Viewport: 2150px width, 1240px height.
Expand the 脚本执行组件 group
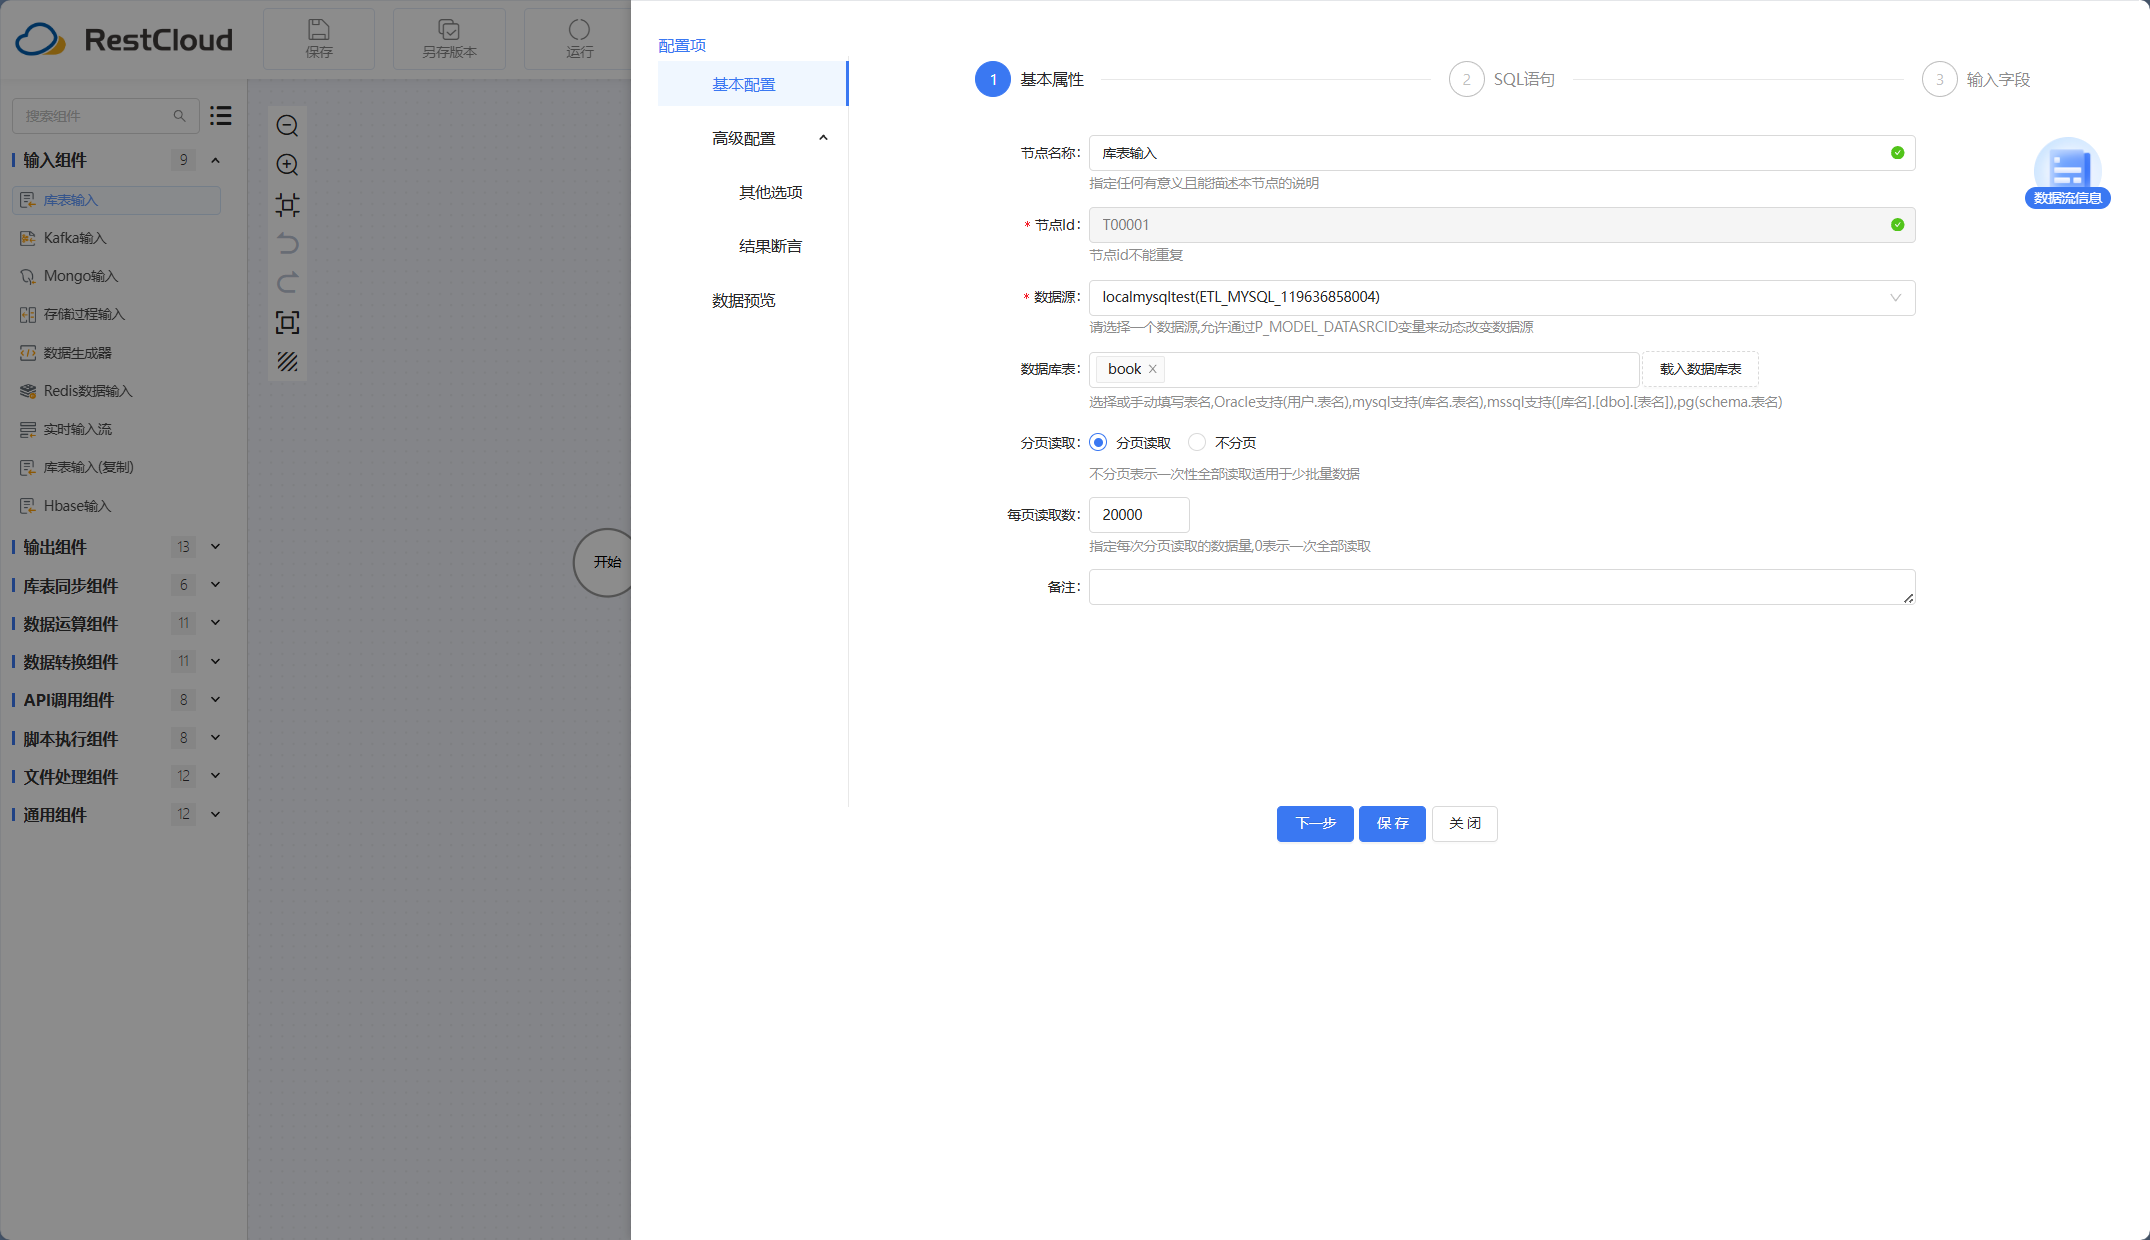pyautogui.click(x=215, y=738)
